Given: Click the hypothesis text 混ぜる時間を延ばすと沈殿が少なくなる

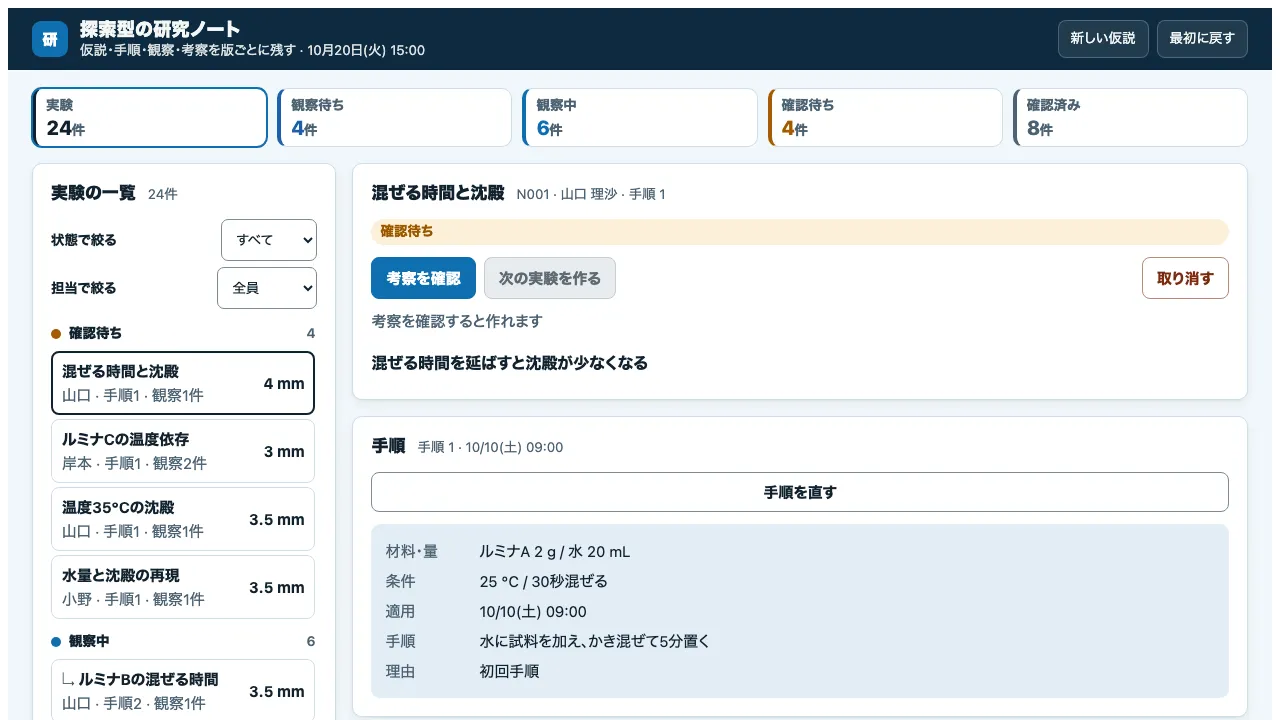Looking at the screenshot, I should pos(510,363).
